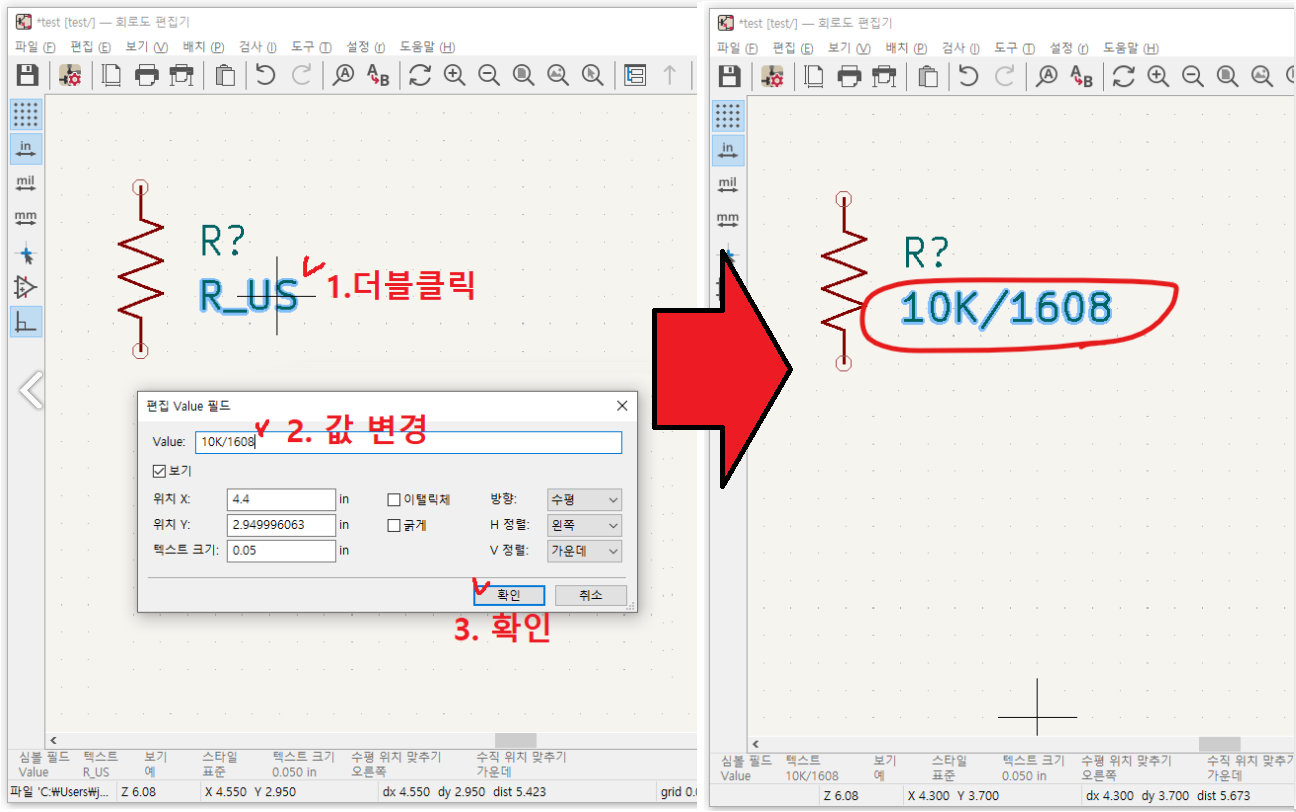
Task: Open the V 정렬 alignment dropdown
Action: point(584,551)
